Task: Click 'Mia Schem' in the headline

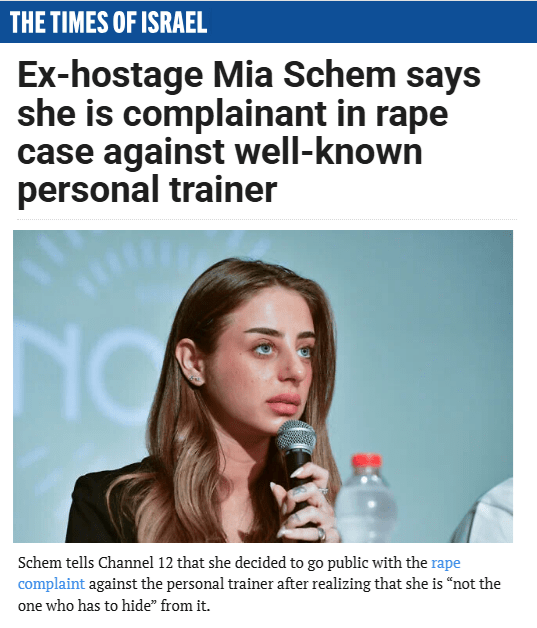Action: (x=304, y=75)
